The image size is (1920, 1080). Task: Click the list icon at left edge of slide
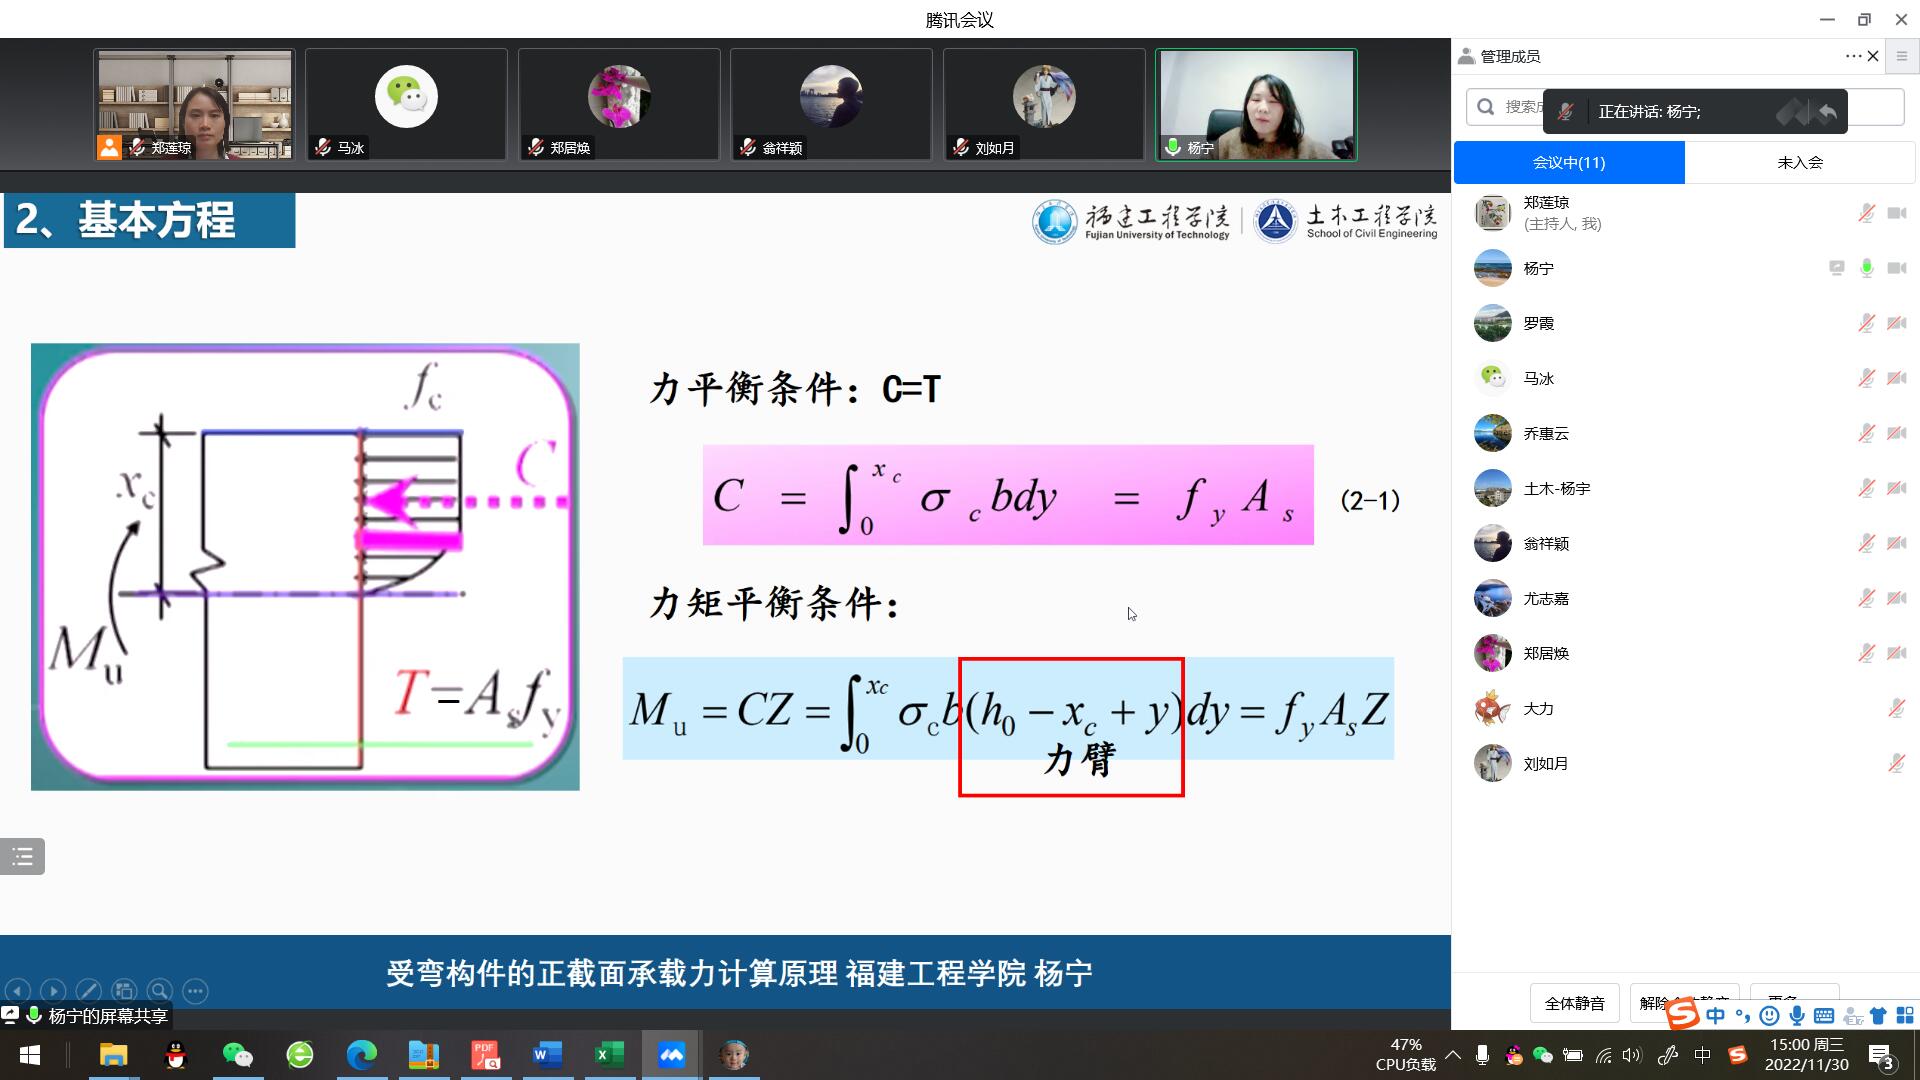point(22,856)
